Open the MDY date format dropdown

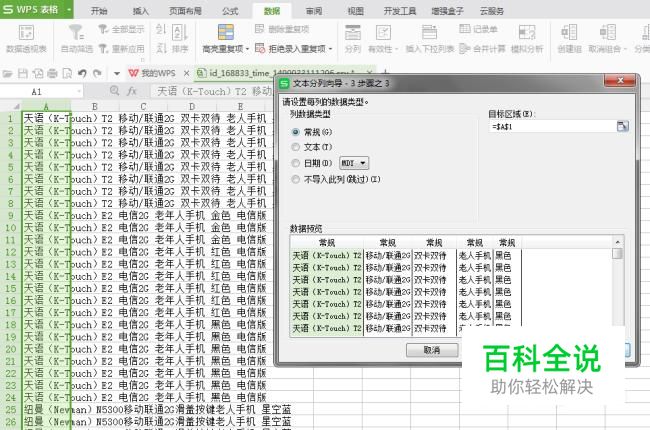pyautogui.click(x=354, y=163)
